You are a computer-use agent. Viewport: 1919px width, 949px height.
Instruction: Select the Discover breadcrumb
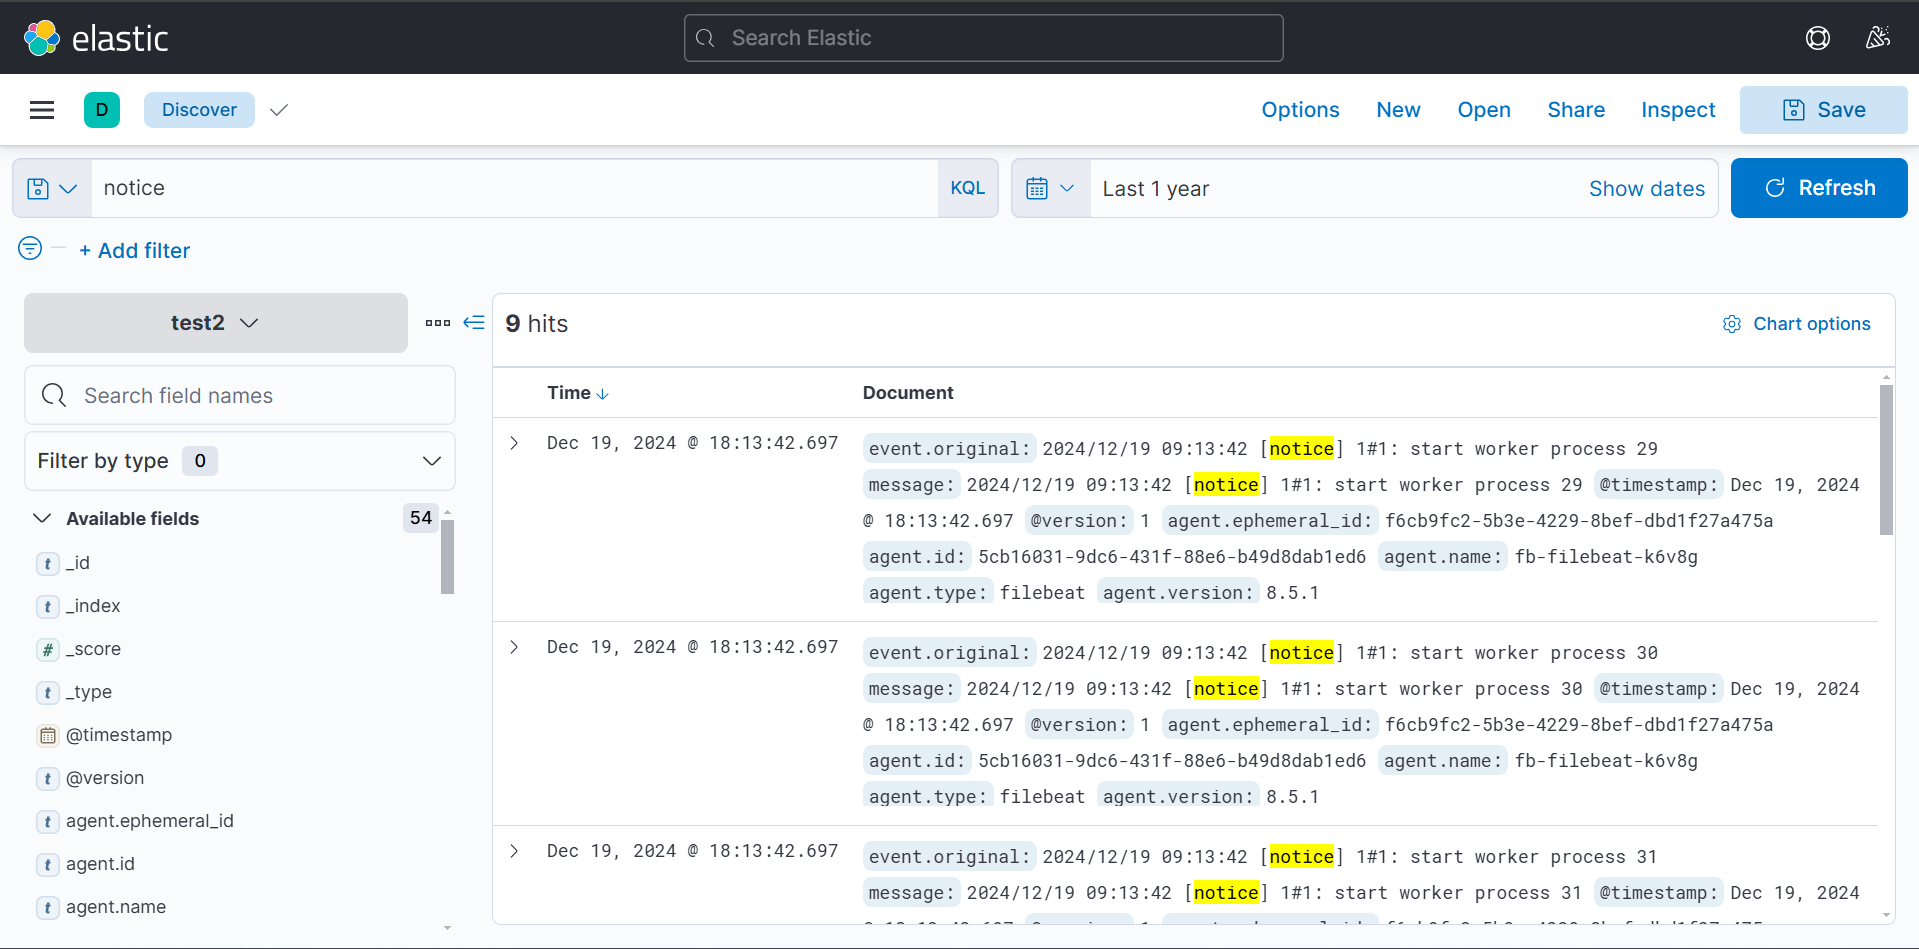click(x=200, y=110)
